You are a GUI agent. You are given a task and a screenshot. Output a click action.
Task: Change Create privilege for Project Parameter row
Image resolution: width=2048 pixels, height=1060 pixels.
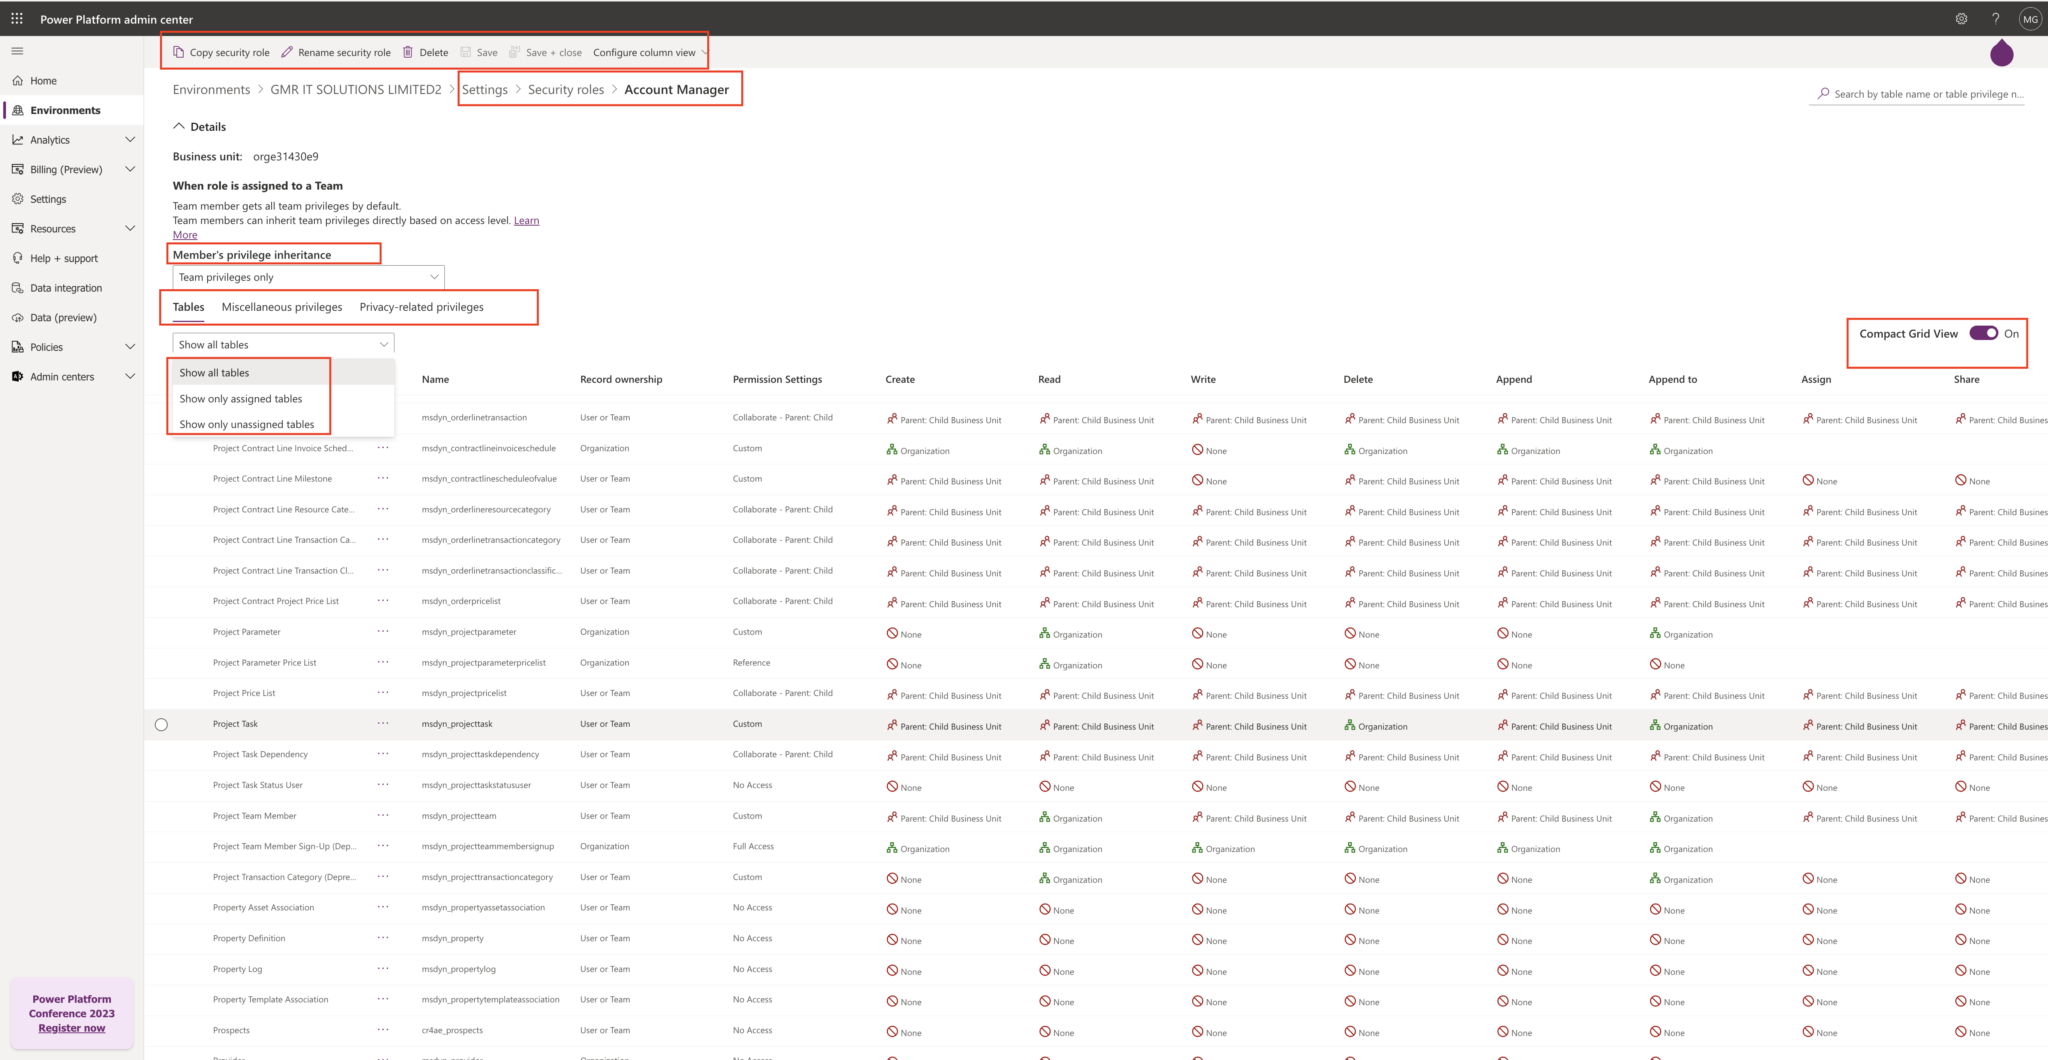tap(904, 634)
